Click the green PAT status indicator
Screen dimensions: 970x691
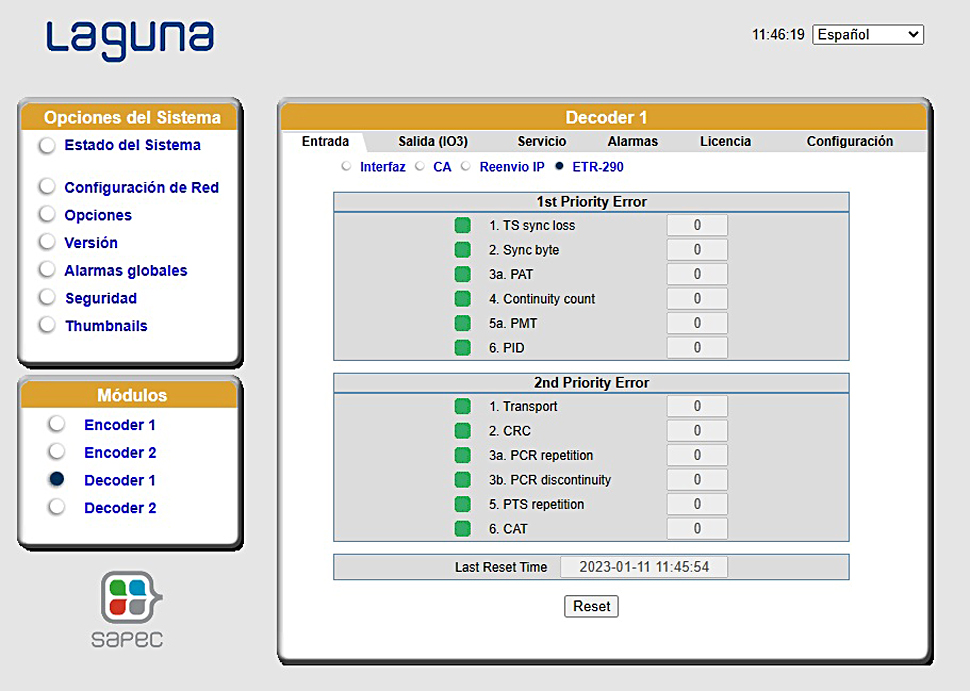463,274
